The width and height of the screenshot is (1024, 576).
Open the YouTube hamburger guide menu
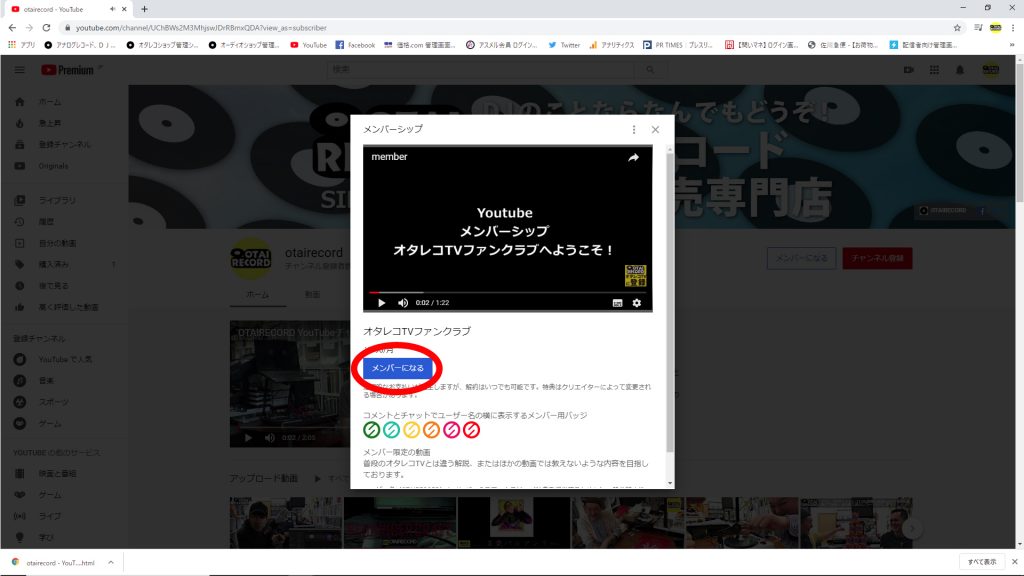click(x=20, y=70)
